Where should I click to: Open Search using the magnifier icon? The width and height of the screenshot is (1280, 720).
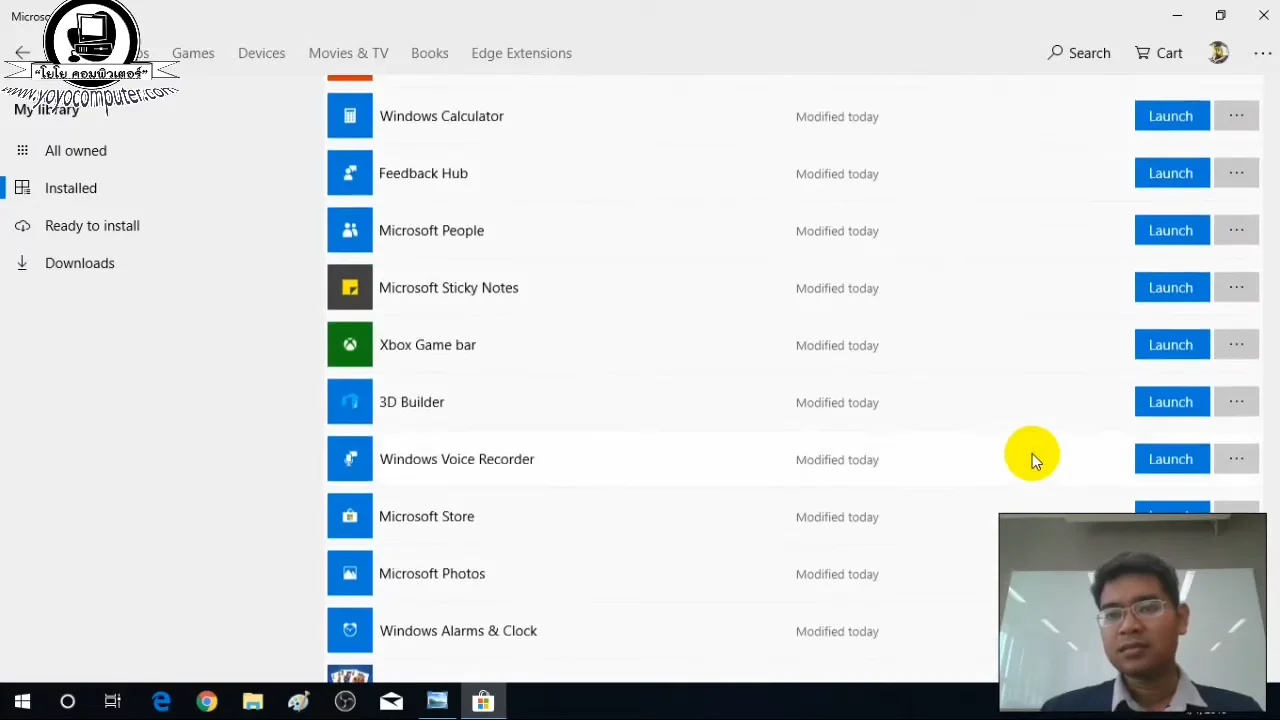point(1079,53)
